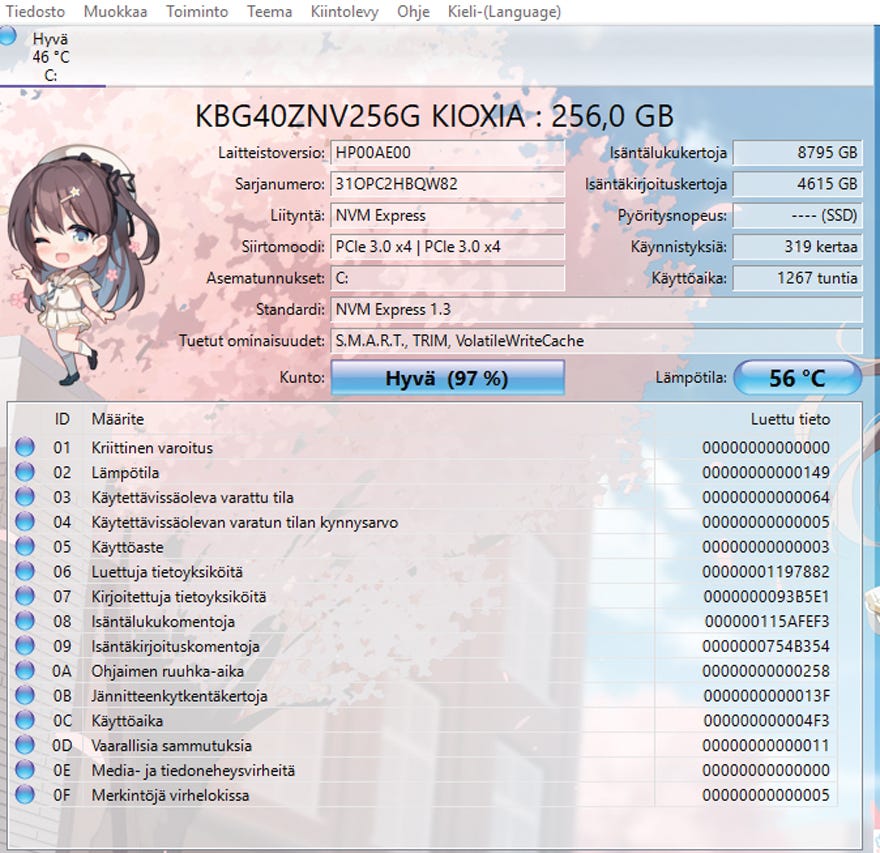Click the Tuetut ominaisuudet field with S.M.A.R.T., TRIM
Image resolution: width=880 pixels, height=853 pixels.
click(x=596, y=341)
